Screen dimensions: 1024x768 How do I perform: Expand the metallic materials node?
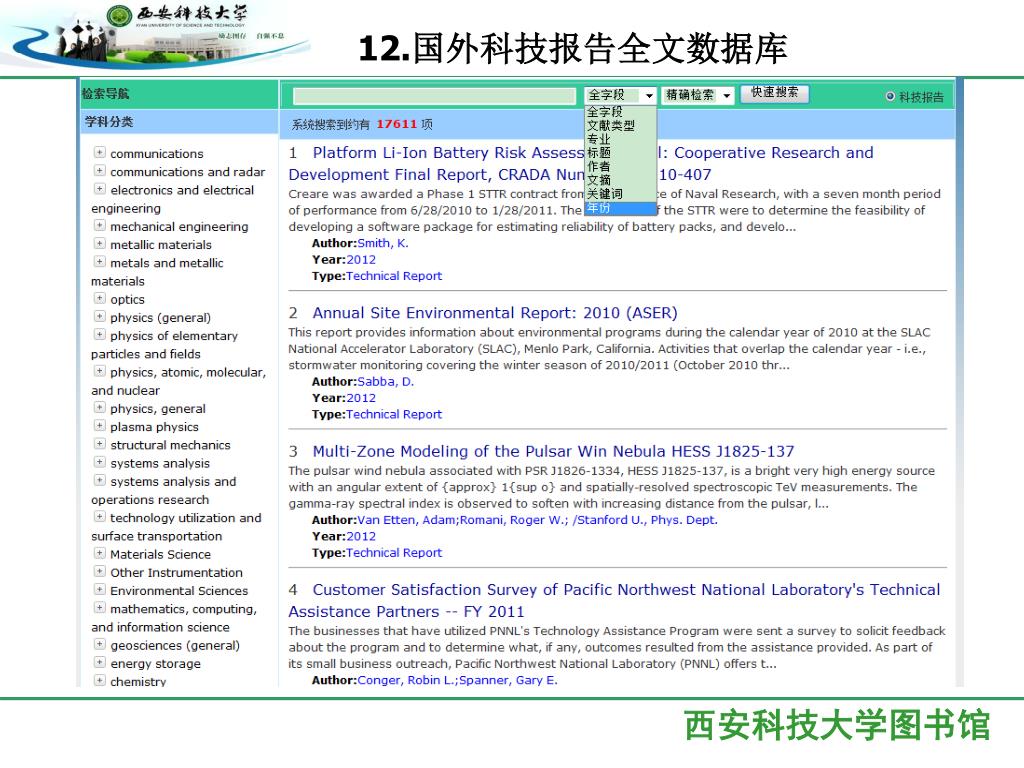pyautogui.click(x=99, y=244)
